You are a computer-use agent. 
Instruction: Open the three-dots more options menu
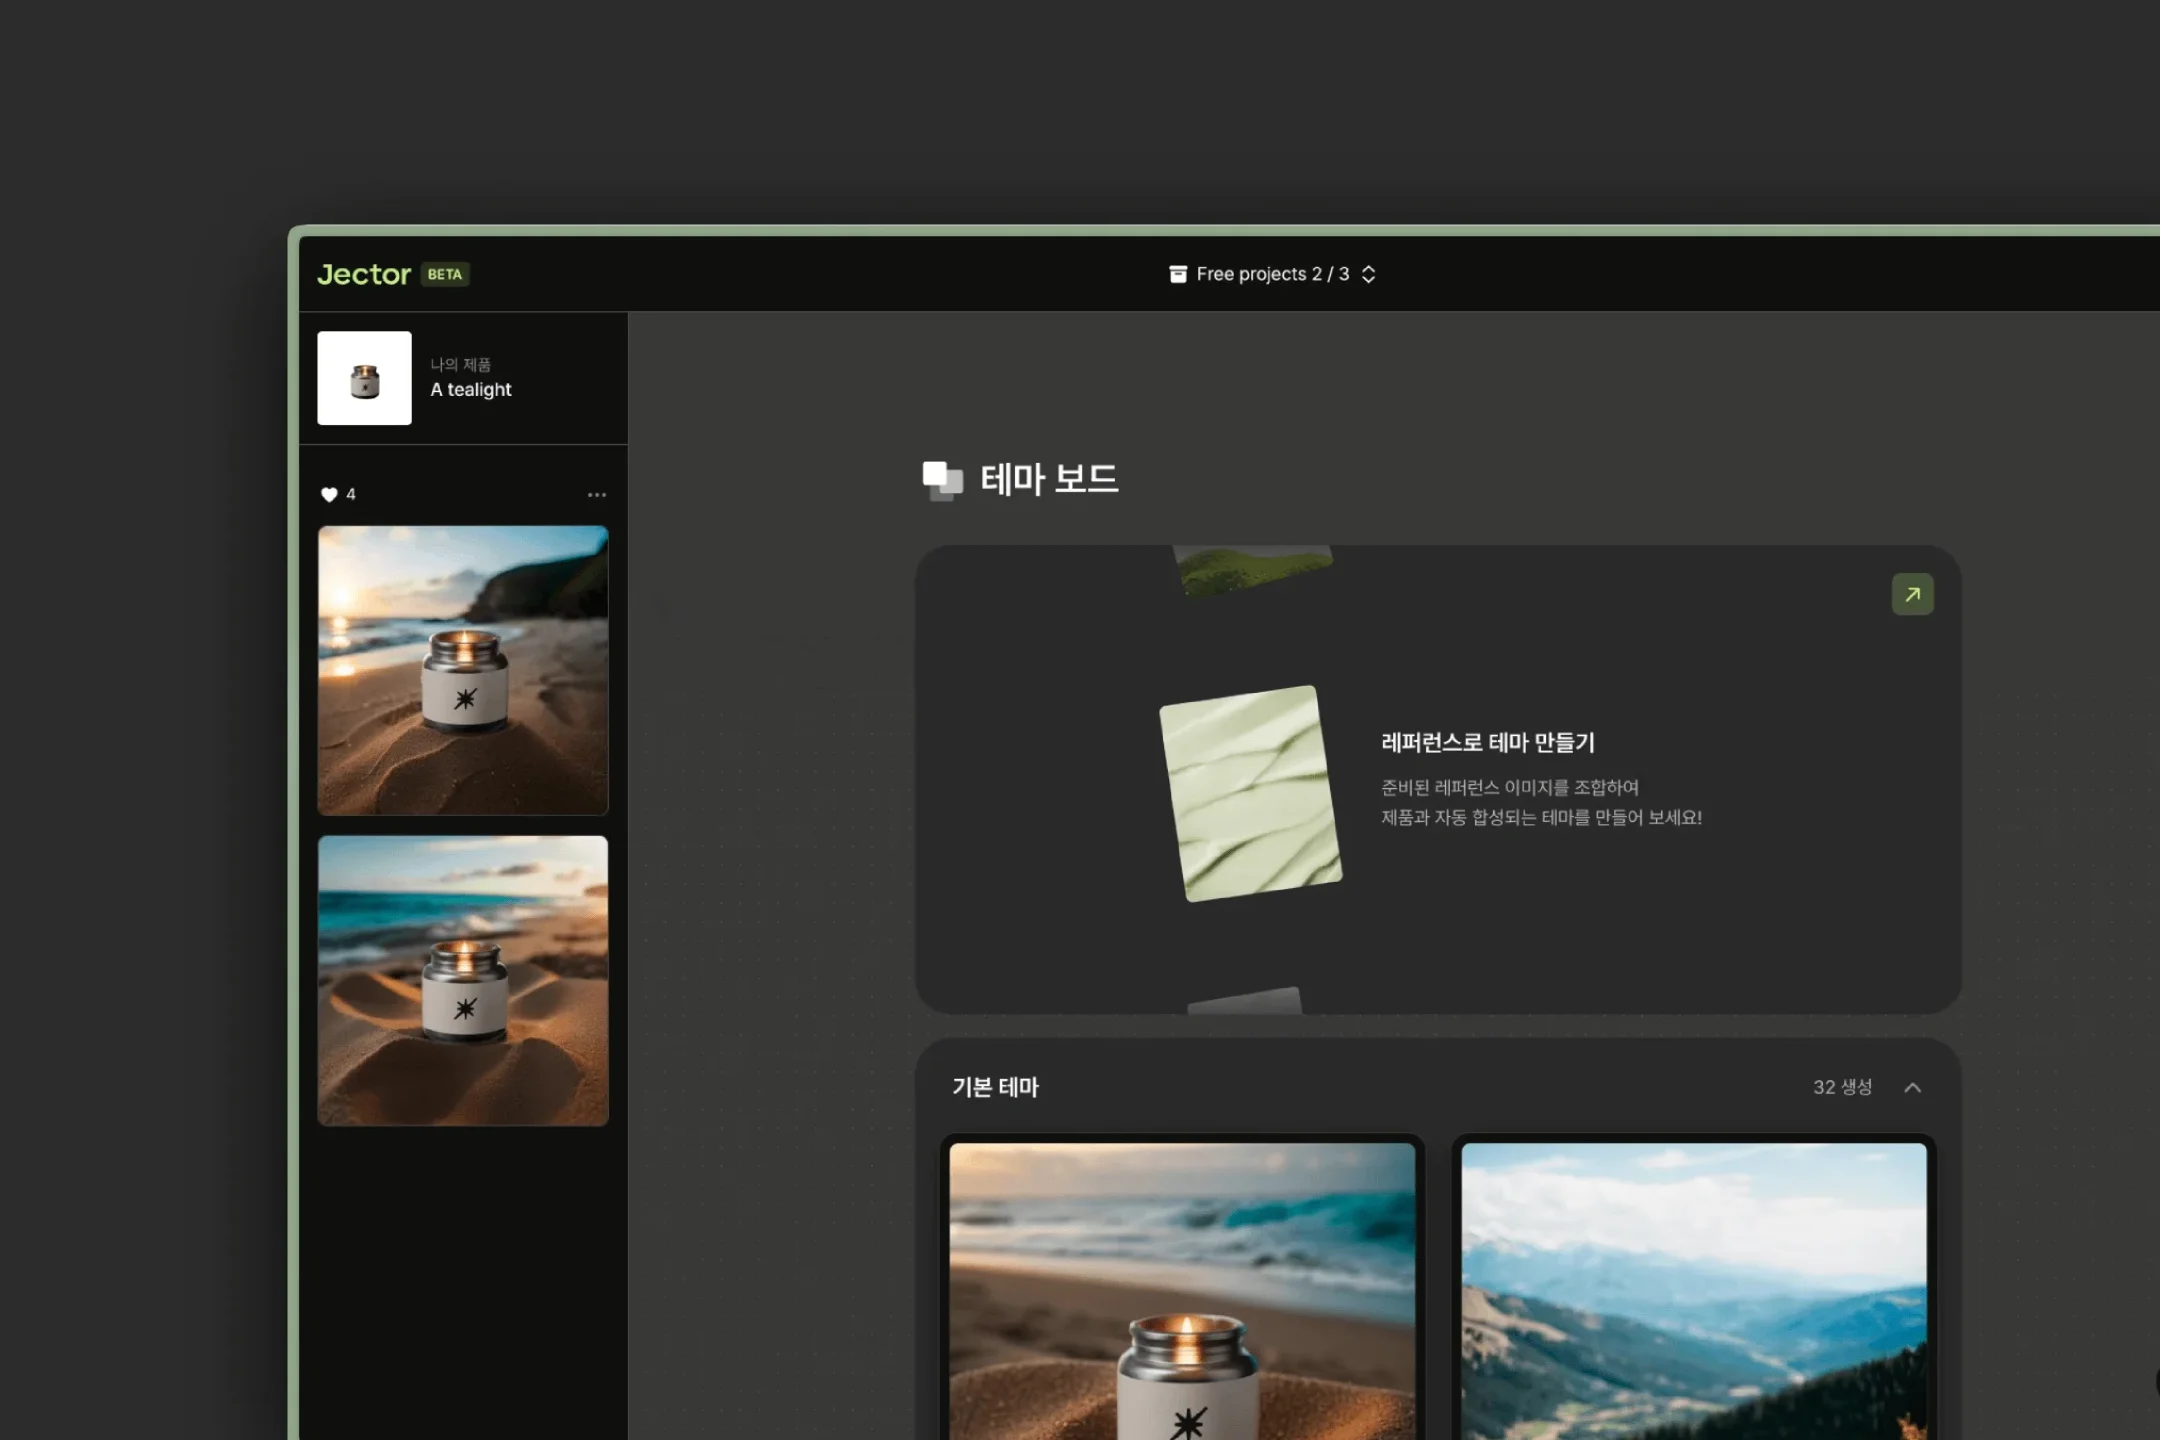pos(597,494)
